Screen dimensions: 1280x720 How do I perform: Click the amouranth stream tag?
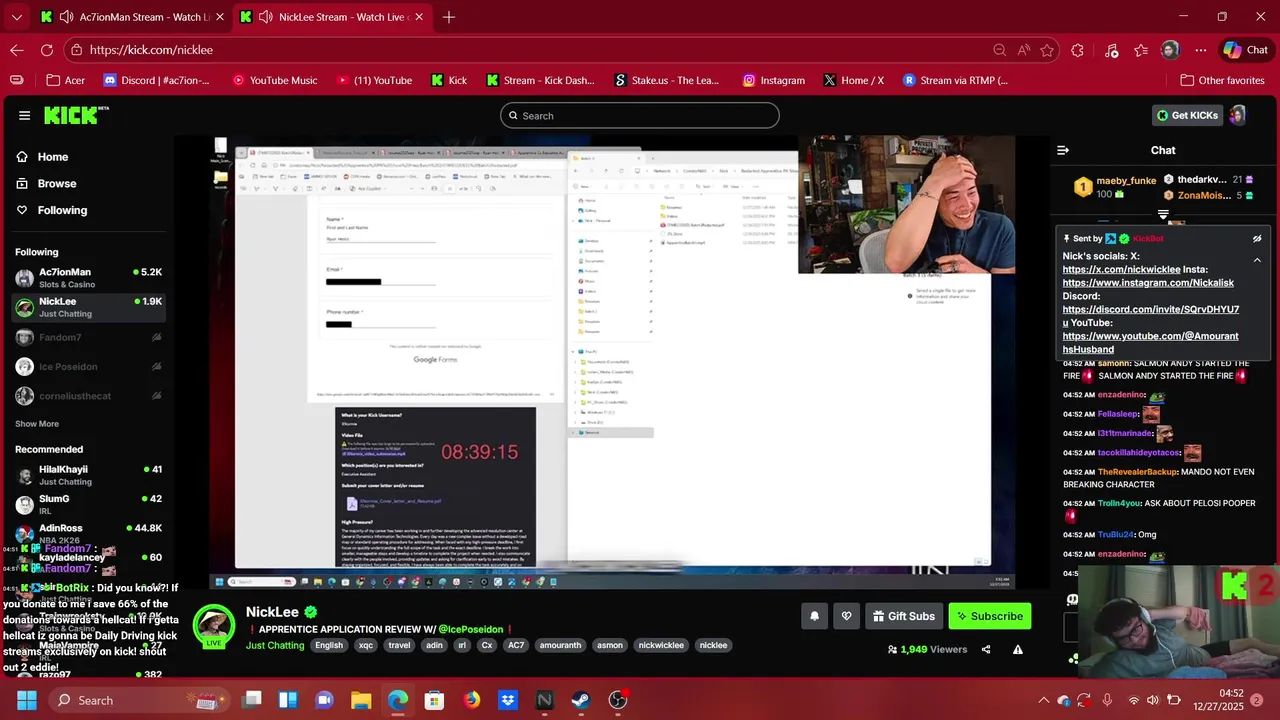(x=560, y=645)
